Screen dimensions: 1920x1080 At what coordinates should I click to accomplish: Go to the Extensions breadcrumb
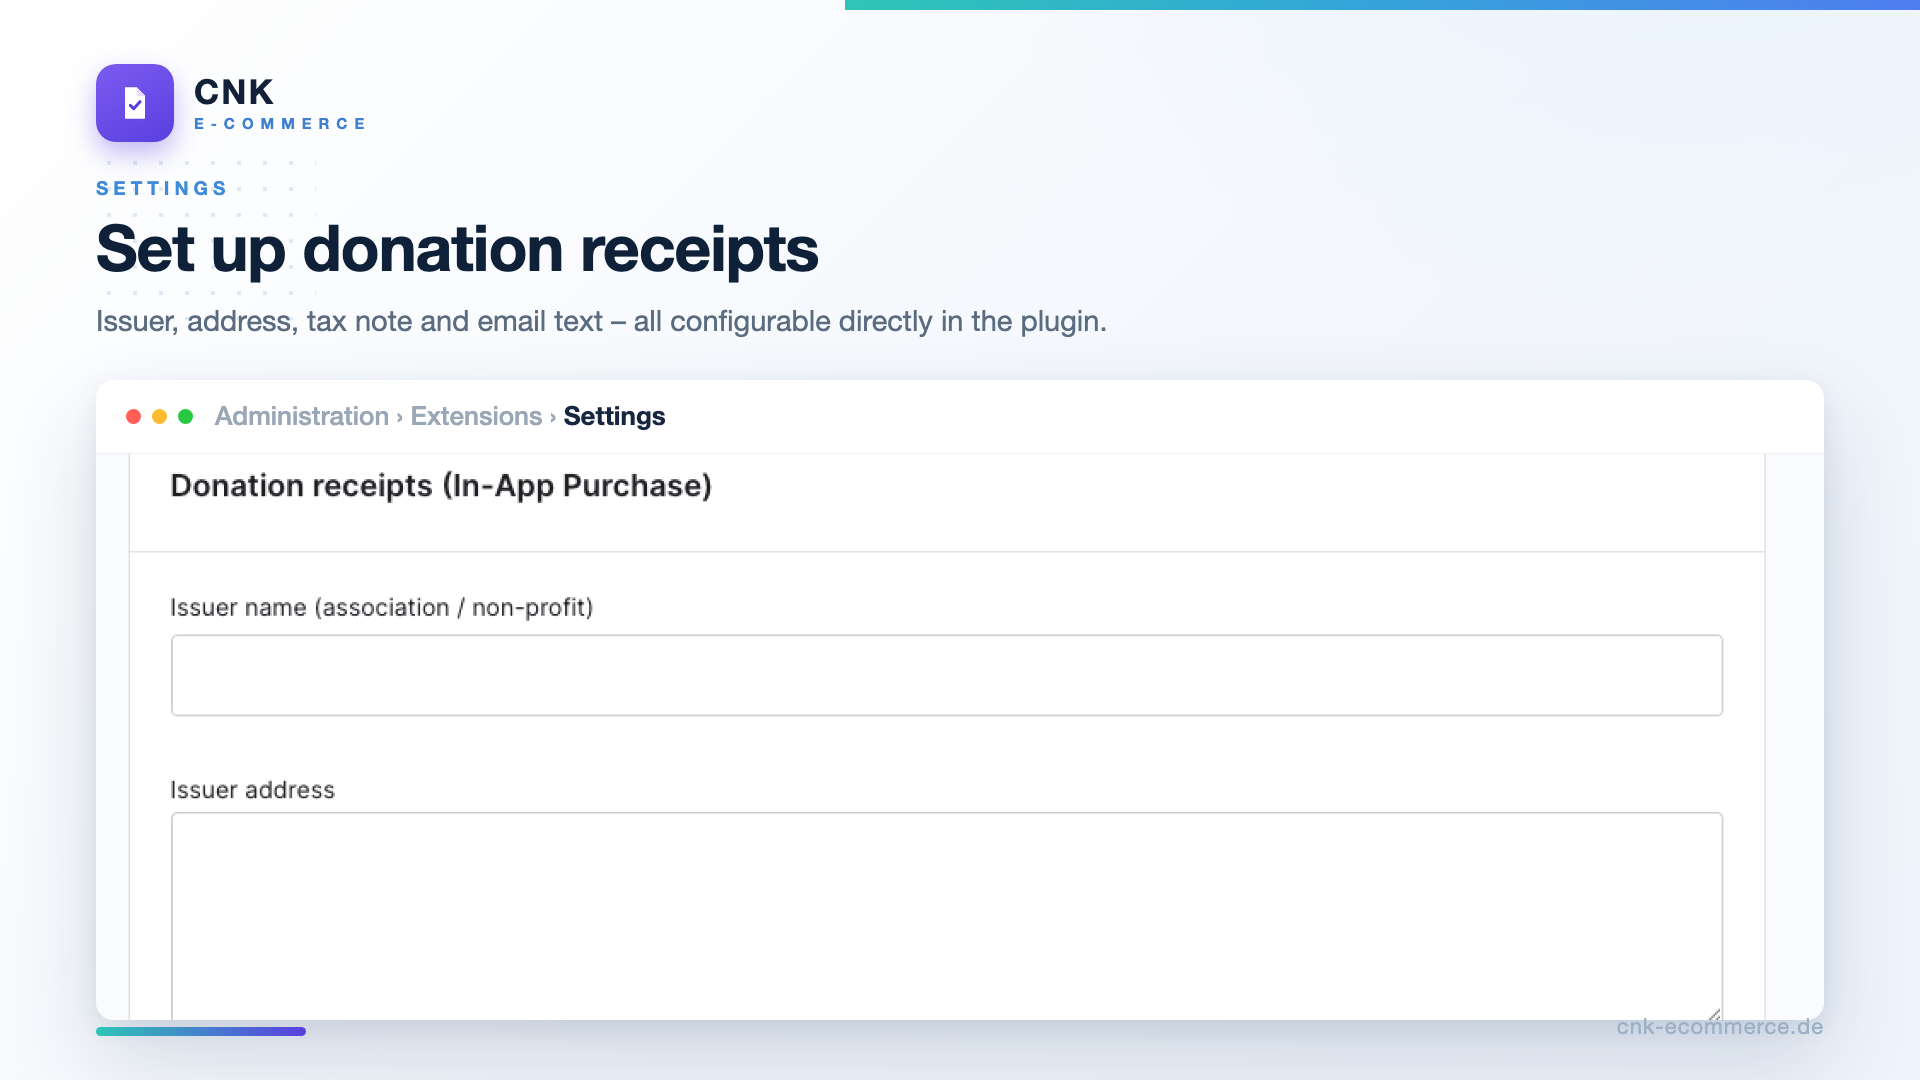476,416
